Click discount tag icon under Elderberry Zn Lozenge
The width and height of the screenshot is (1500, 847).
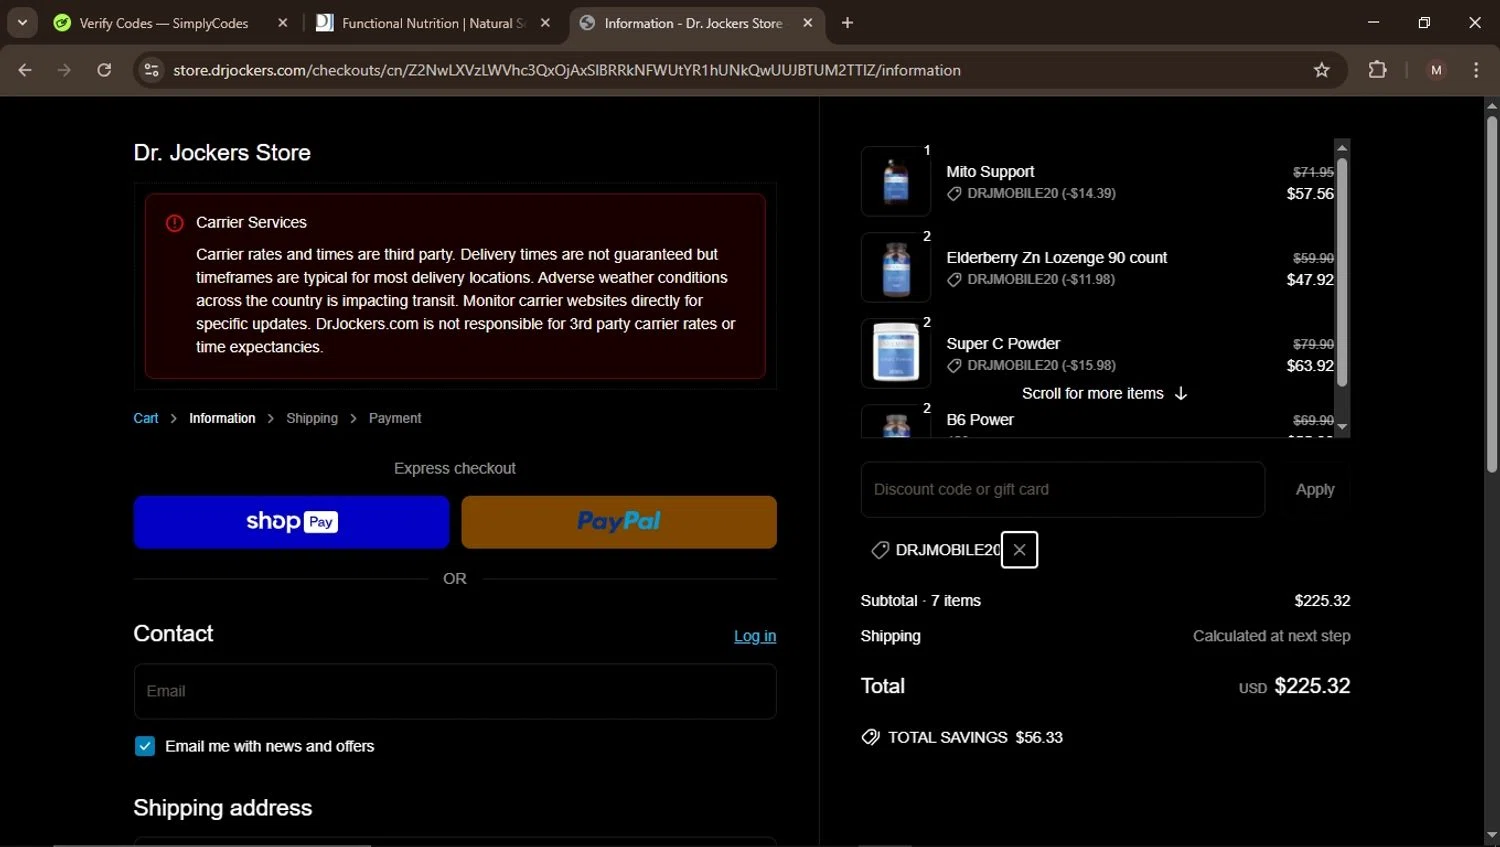(x=954, y=280)
